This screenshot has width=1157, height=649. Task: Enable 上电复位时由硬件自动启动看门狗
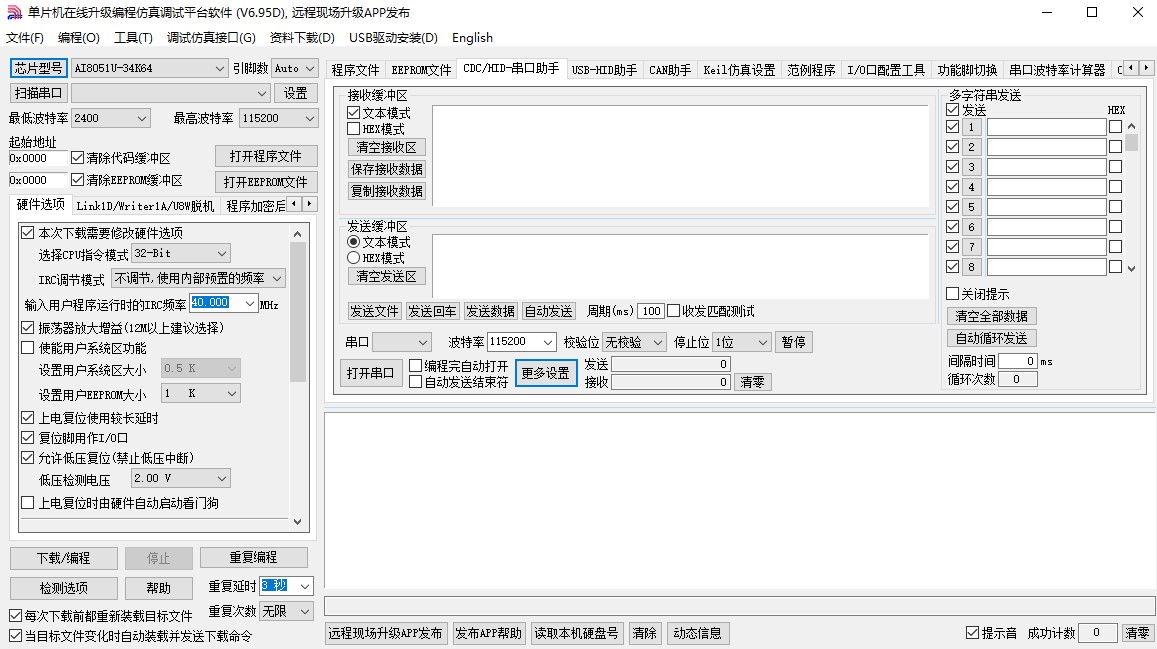click(28, 503)
